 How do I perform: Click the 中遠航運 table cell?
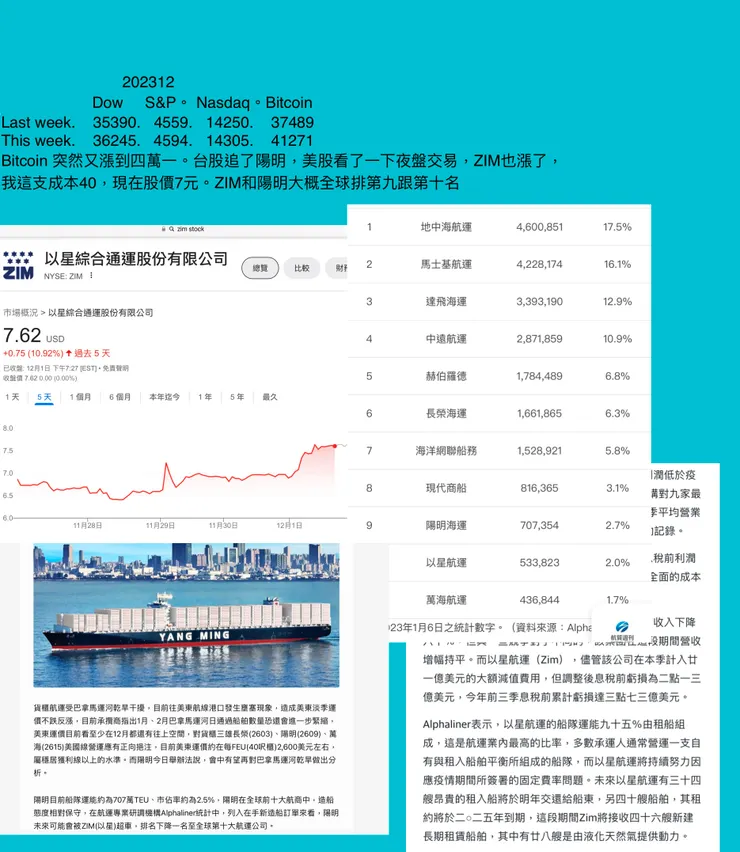(446, 339)
